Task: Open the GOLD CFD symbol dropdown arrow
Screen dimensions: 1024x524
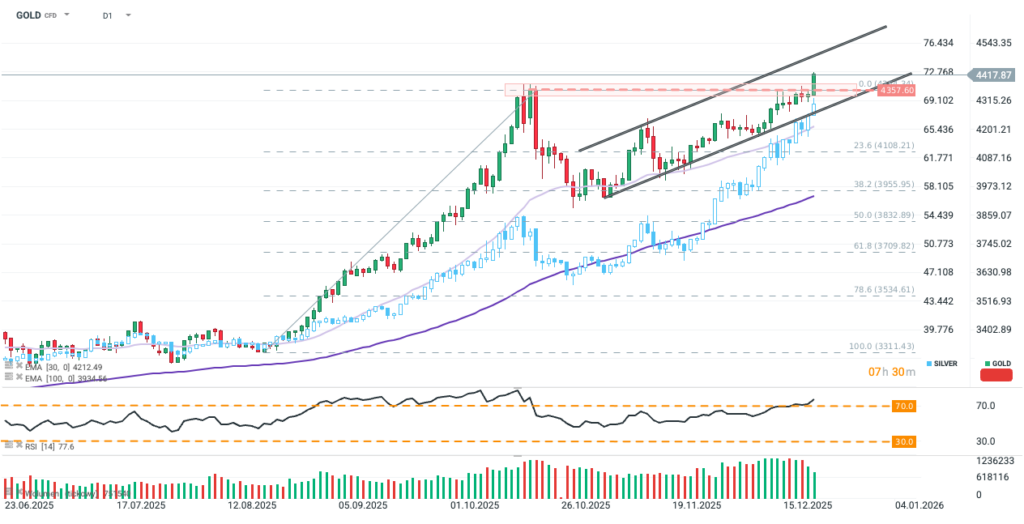Action: pos(68,16)
